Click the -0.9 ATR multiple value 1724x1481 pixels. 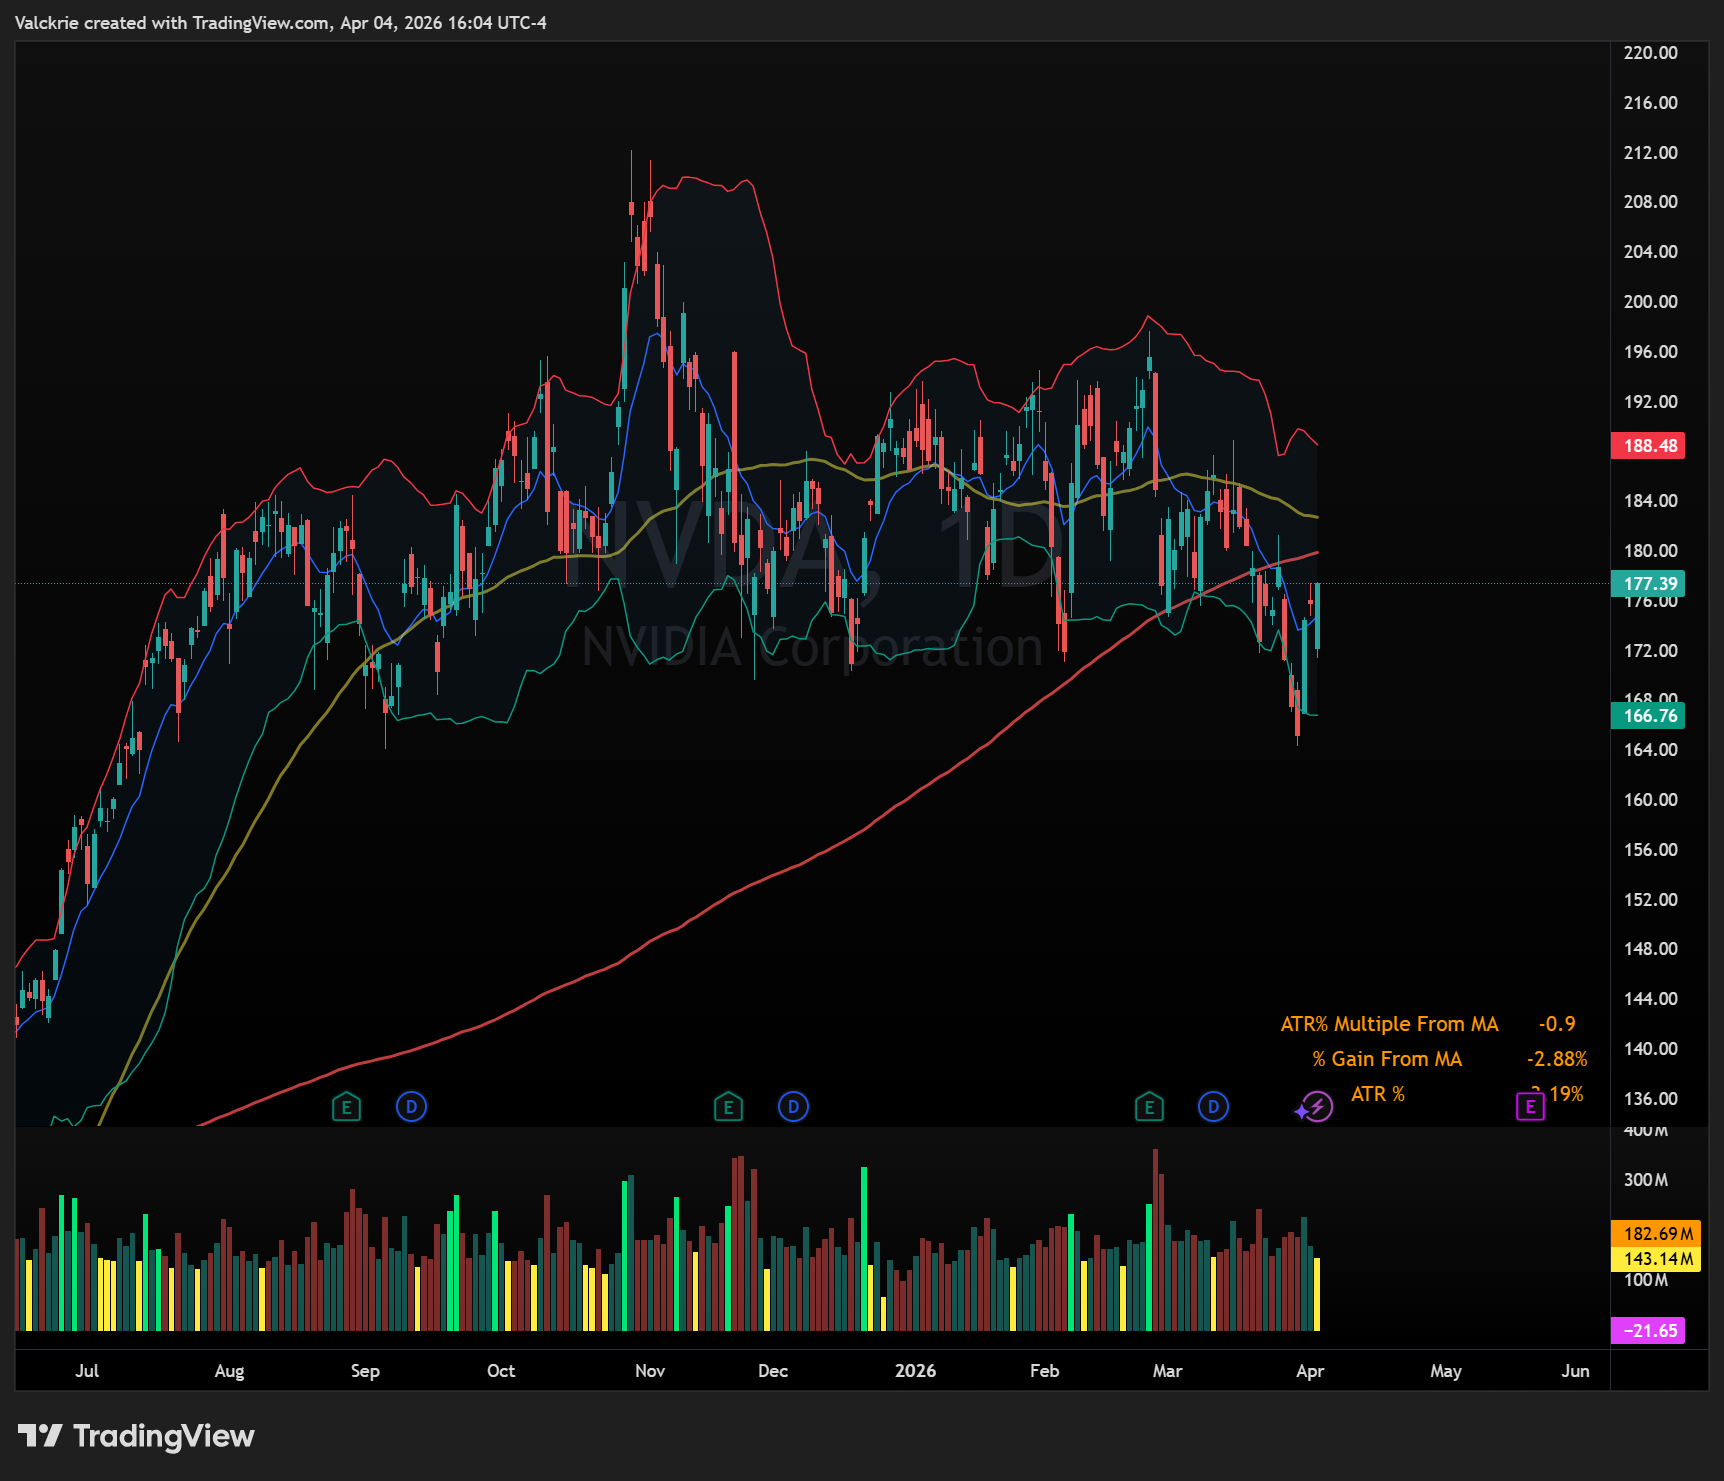(x=1557, y=1024)
